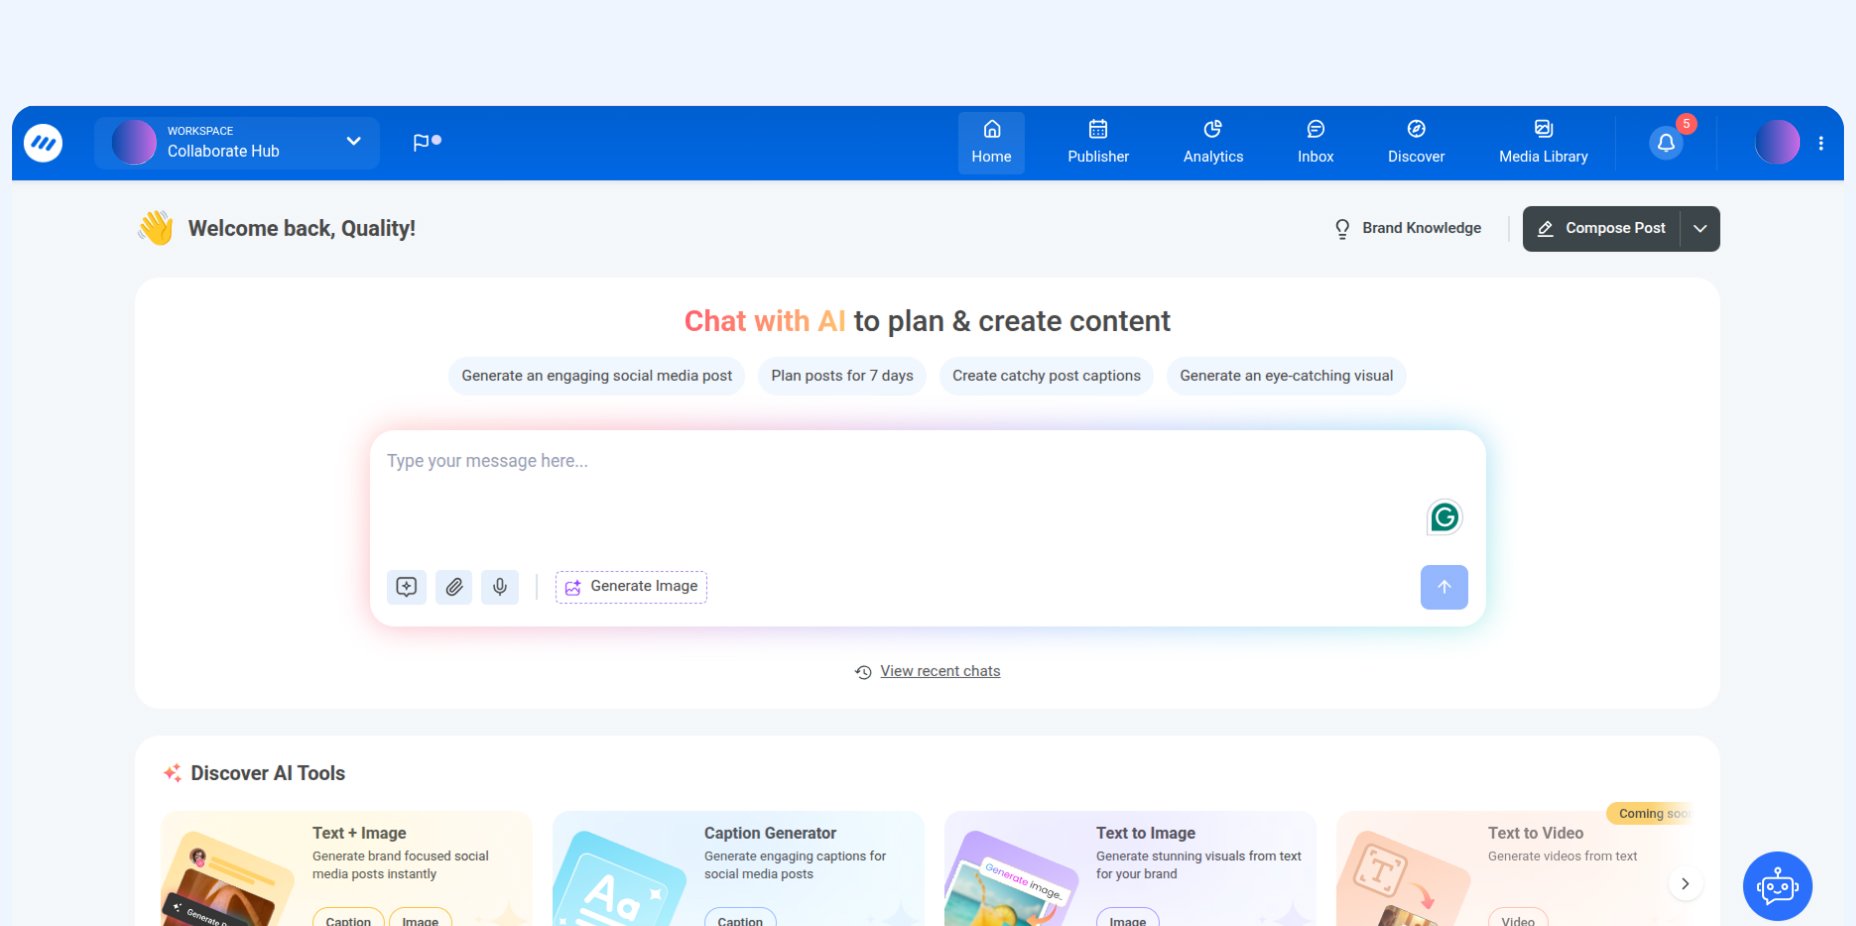
Task: Open the three-dot overflow menu
Action: pyautogui.click(x=1820, y=142)
